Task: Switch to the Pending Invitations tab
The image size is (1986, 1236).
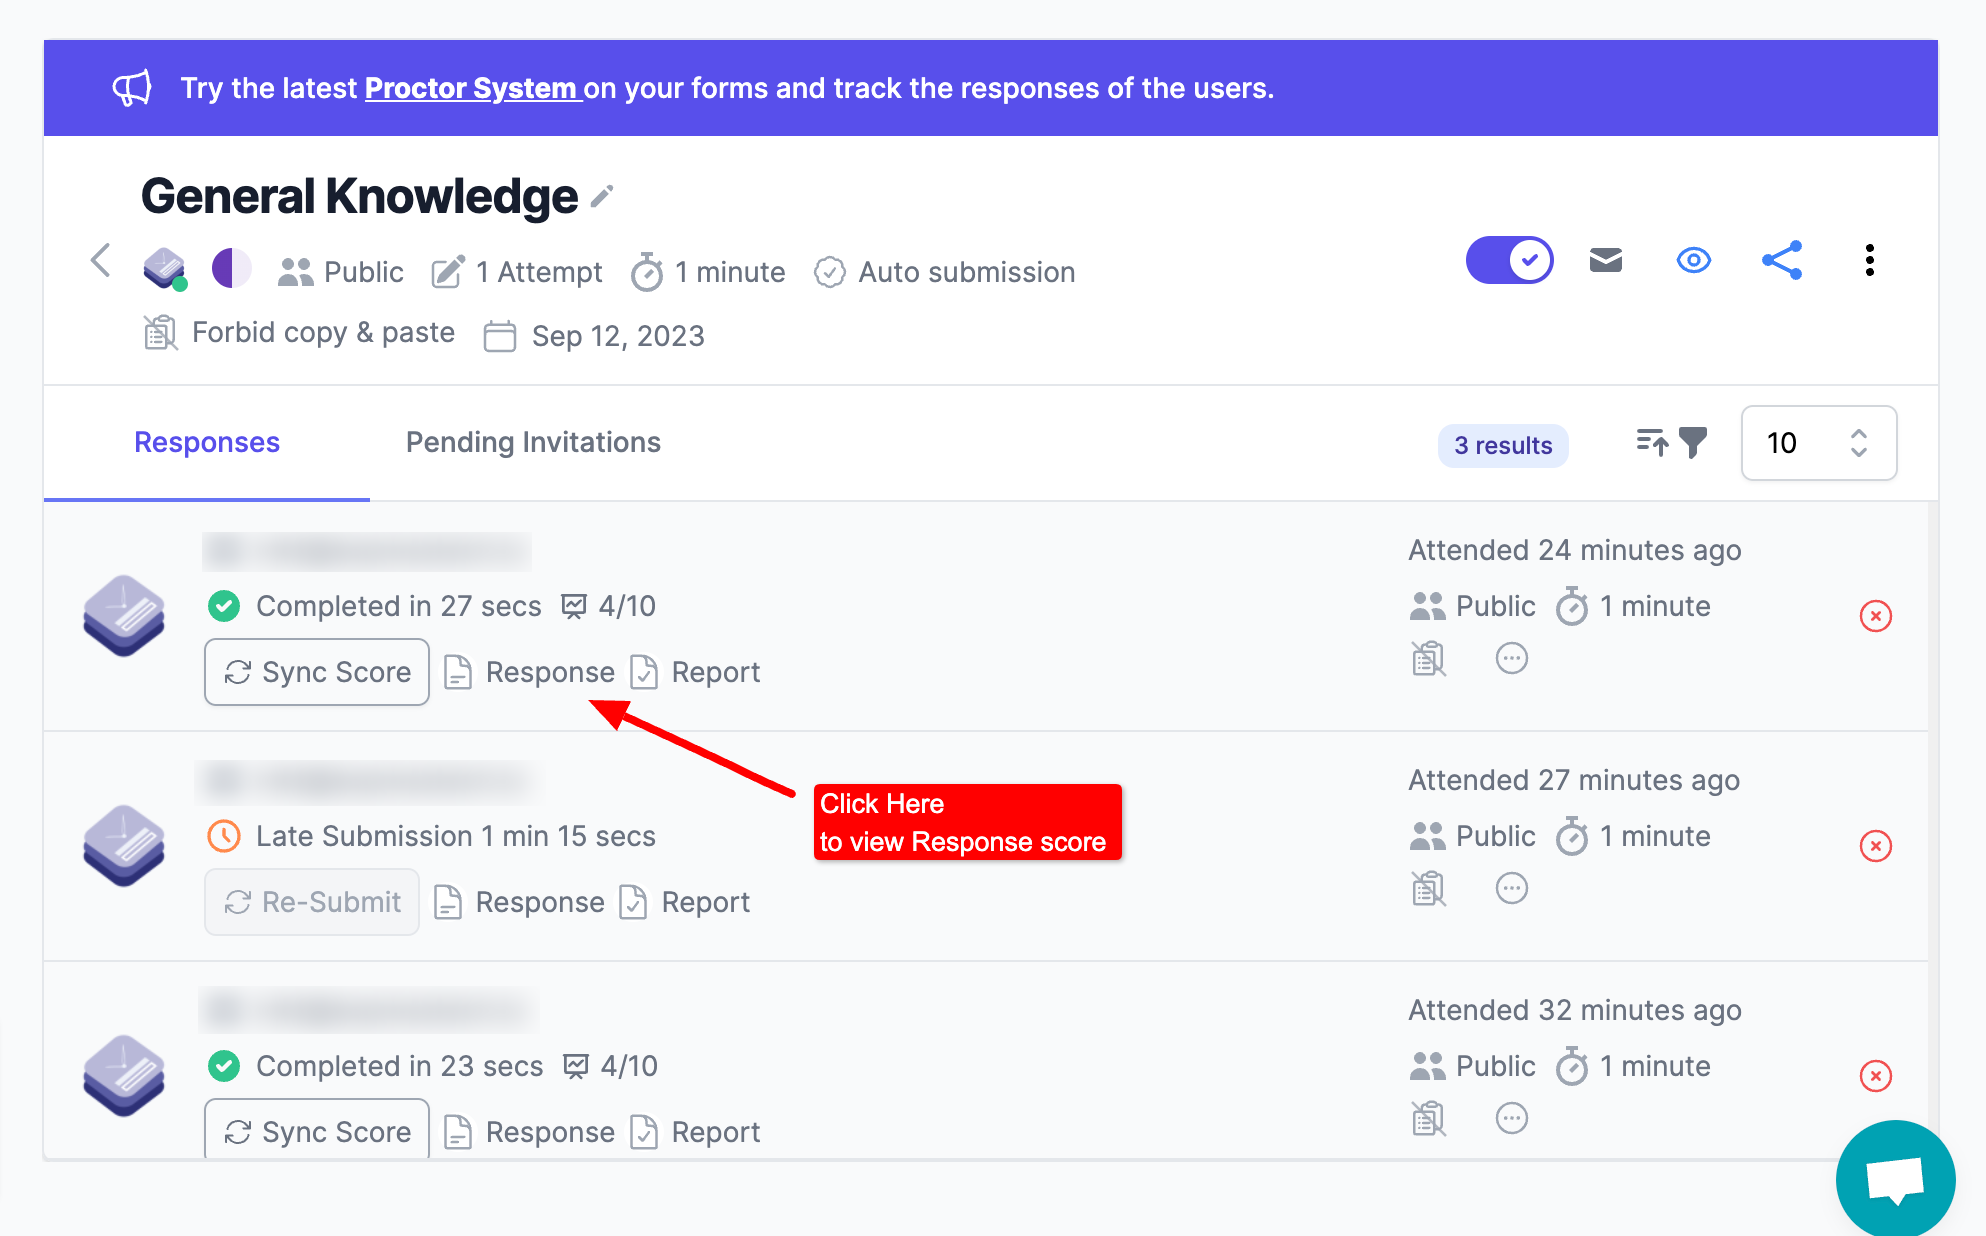Action: click(532, 442)
